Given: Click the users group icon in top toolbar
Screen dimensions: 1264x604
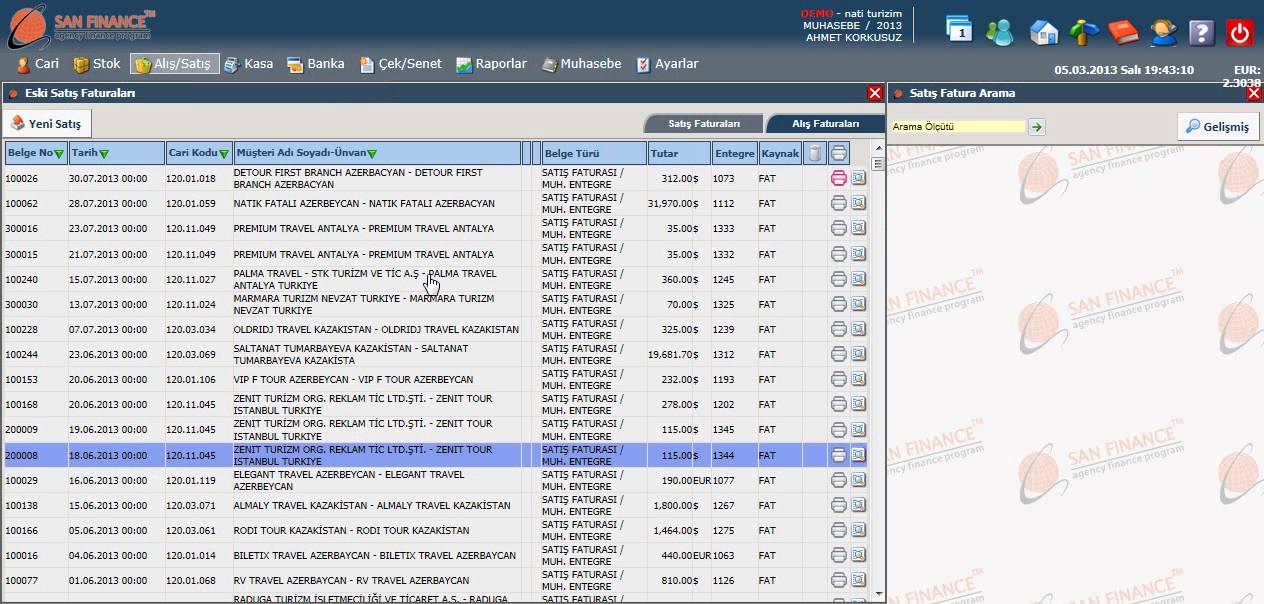Looking at the screenshot, I should click(999, 32).
